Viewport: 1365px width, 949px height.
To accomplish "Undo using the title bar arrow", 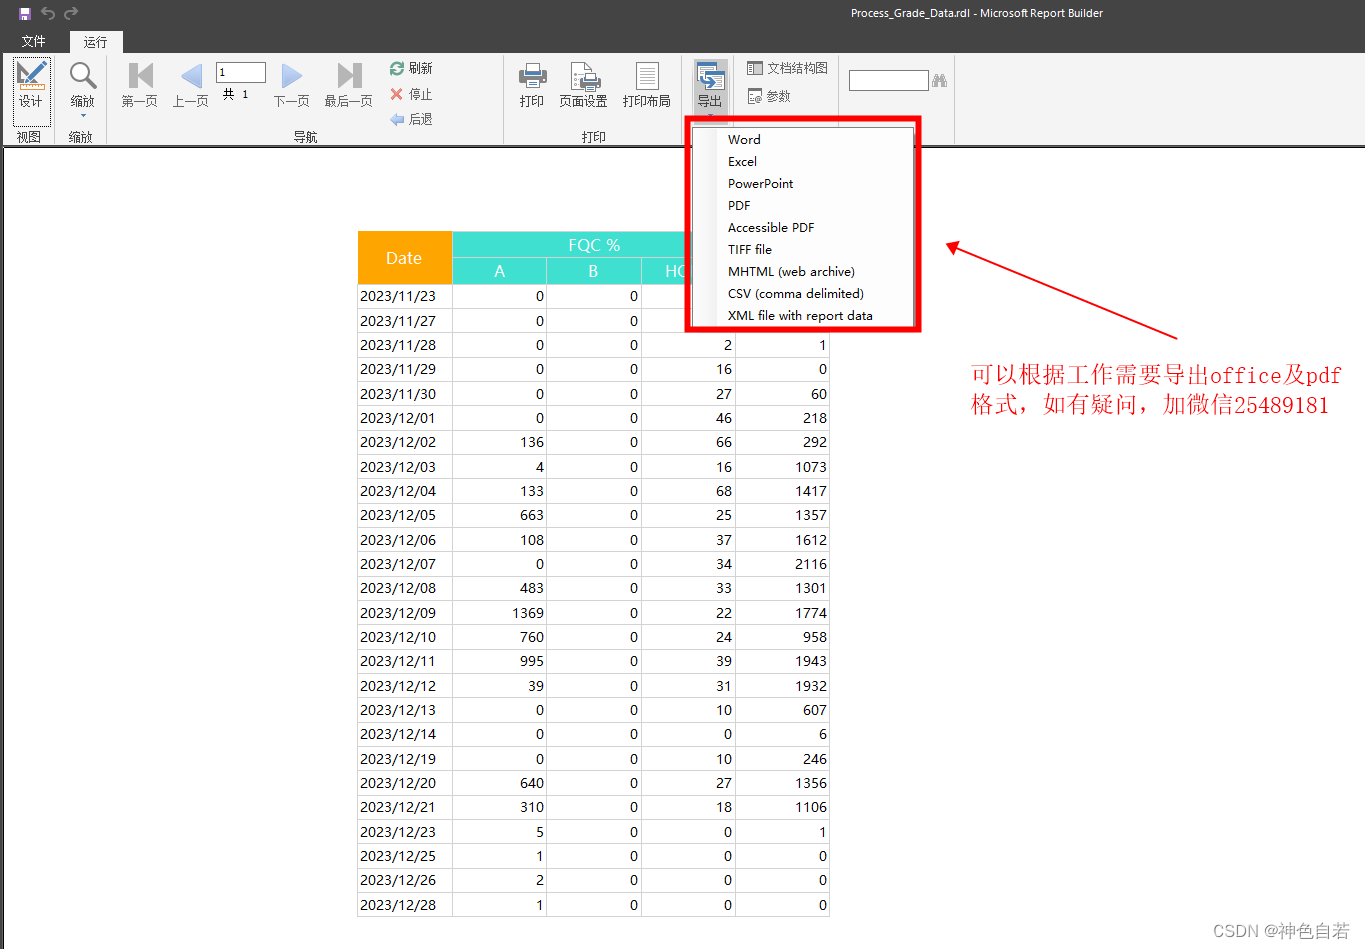I will point(48,13).
